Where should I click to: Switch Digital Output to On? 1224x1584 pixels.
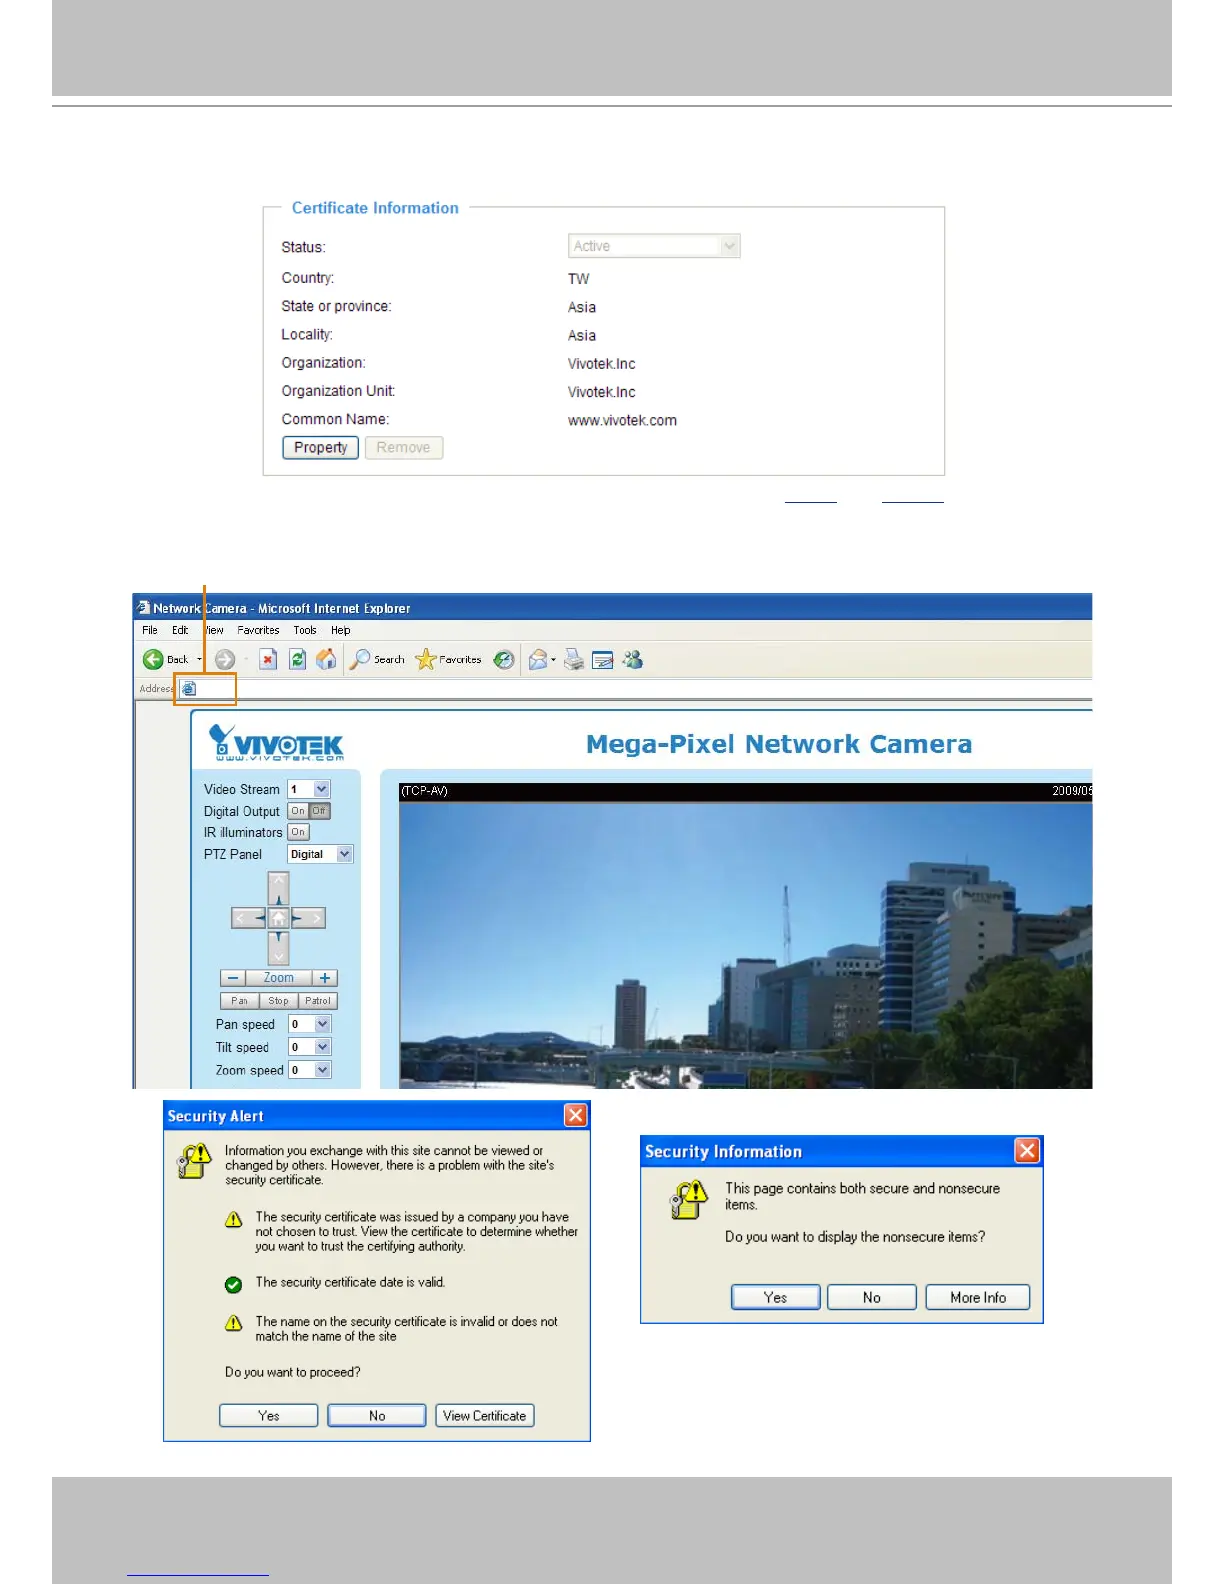298,811
